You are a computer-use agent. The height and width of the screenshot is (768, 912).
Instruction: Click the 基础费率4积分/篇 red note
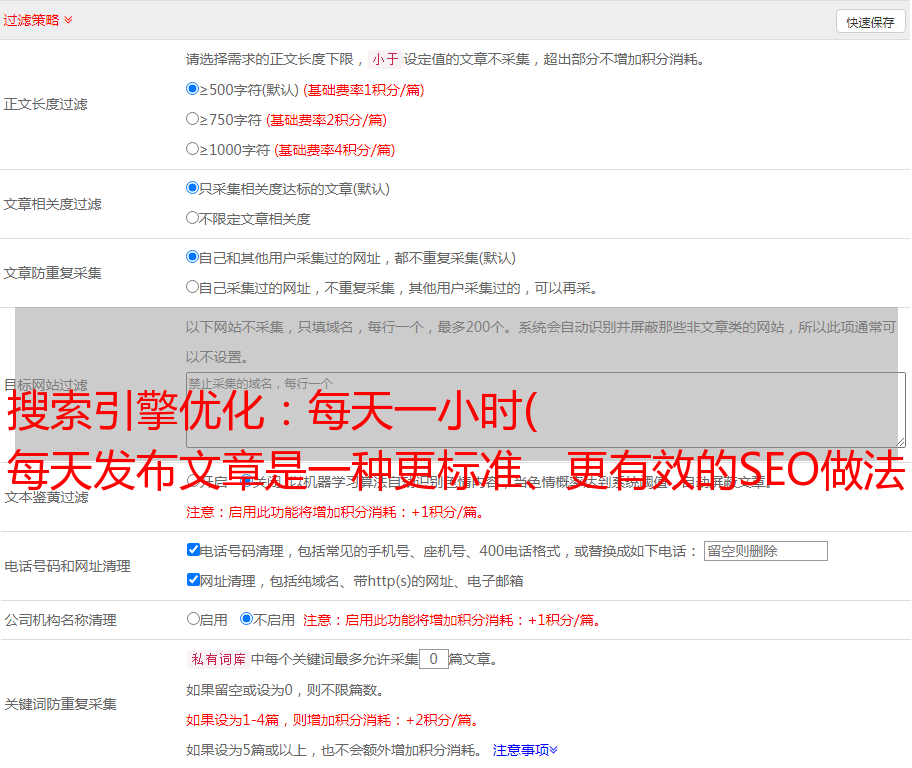[334, 150]
